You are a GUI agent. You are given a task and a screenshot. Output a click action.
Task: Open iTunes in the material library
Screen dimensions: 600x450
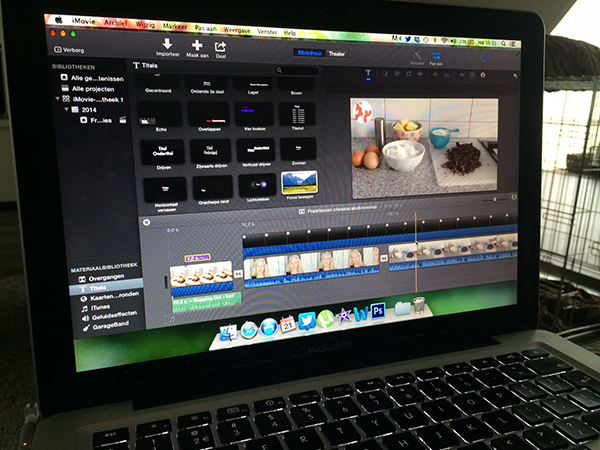click(x=96, y=308)
